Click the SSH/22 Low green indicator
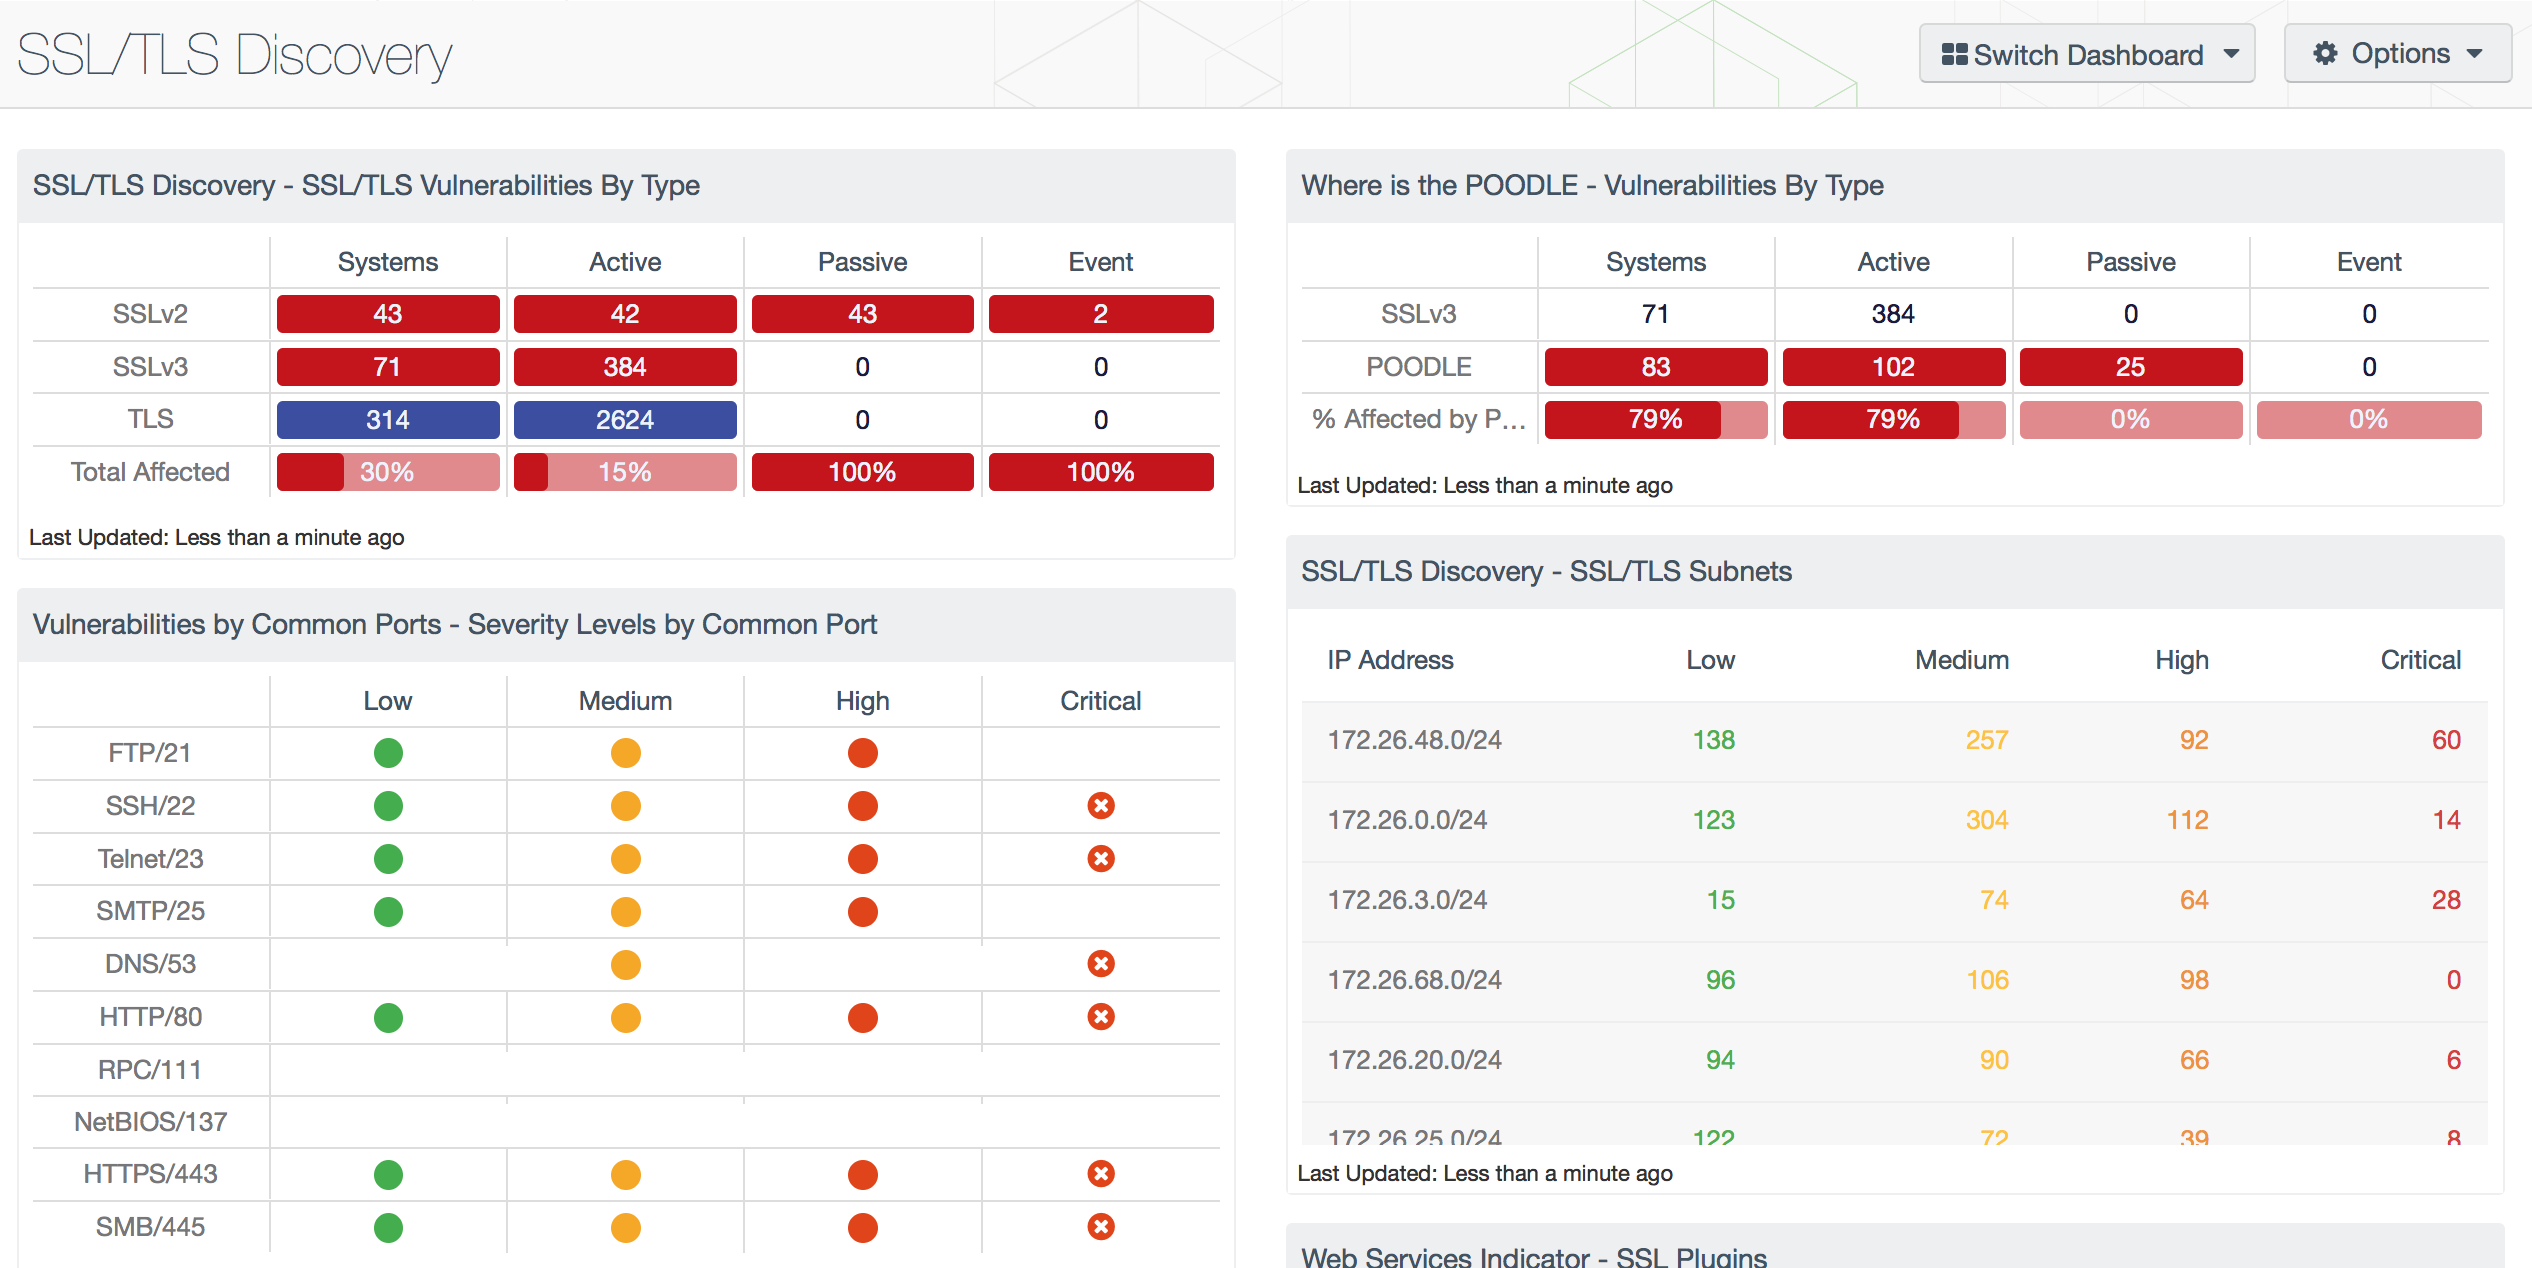Image resolution: width=2532 pixels, height=1268 pixels. tap(388, 806)
